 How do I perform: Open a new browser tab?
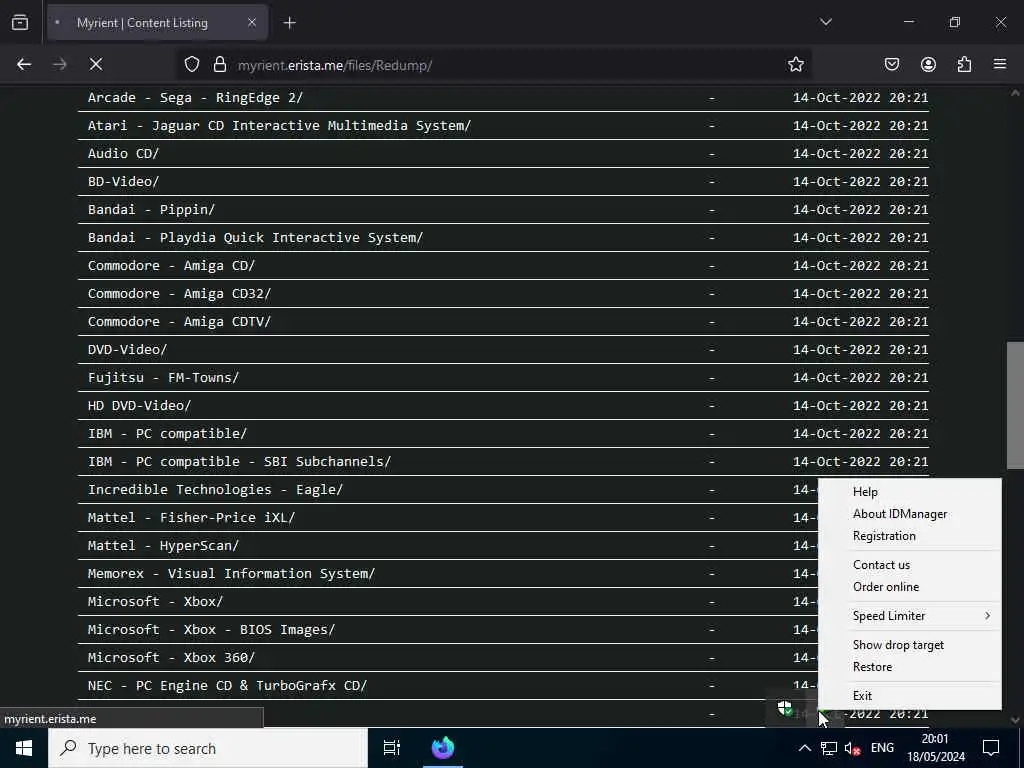pyautogui.click(x=290, y=23)
